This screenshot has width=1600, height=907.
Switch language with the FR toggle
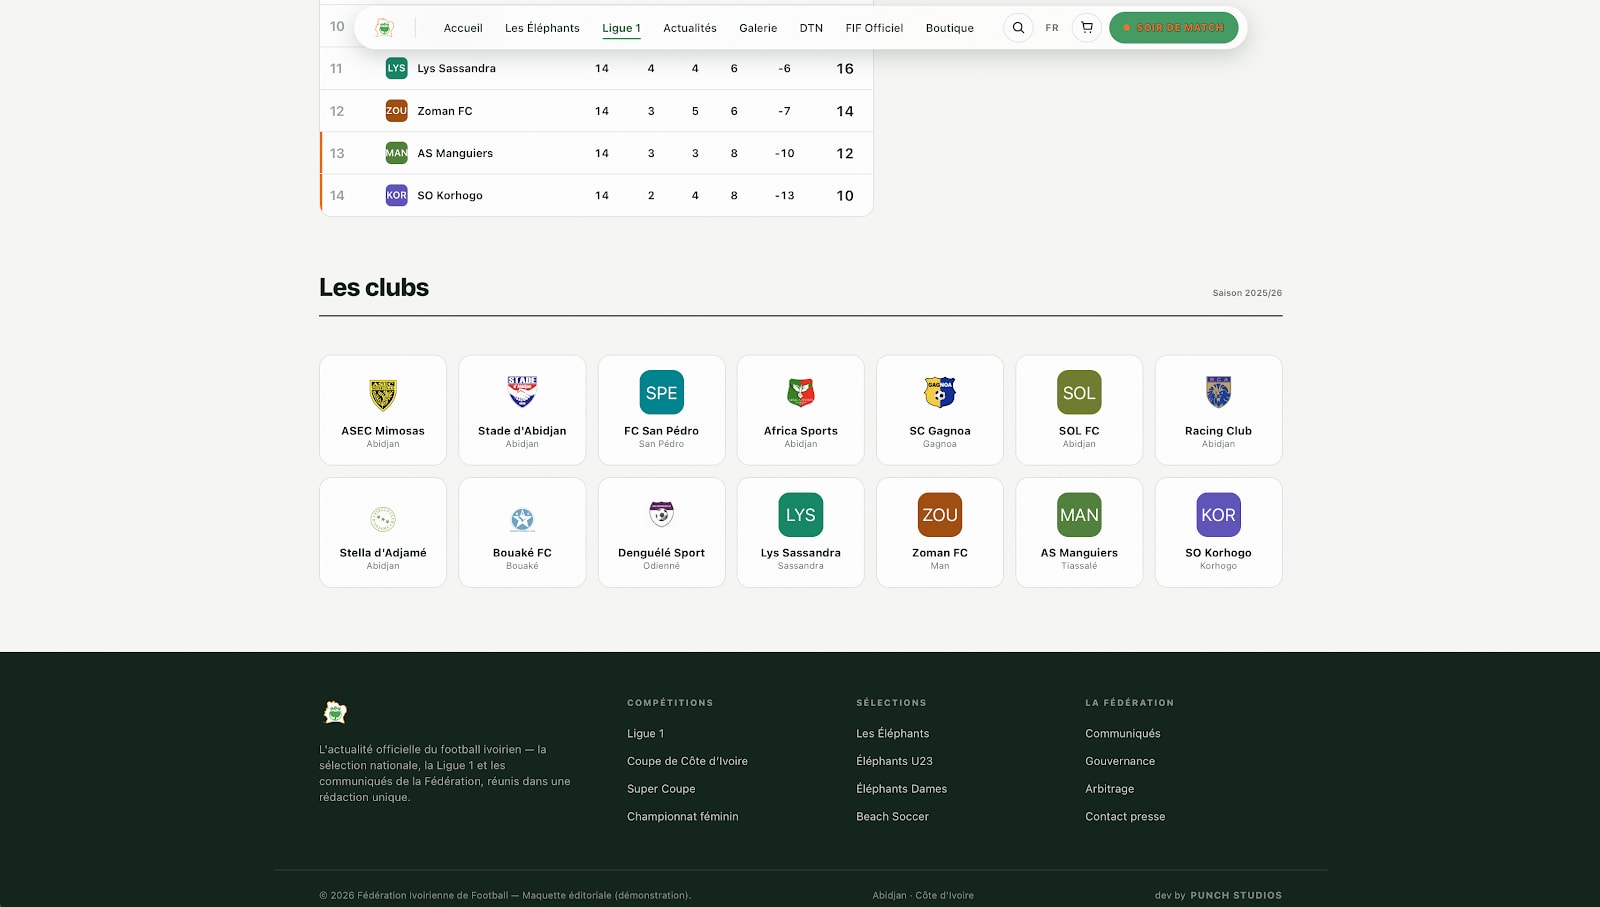click(1052, 28)
